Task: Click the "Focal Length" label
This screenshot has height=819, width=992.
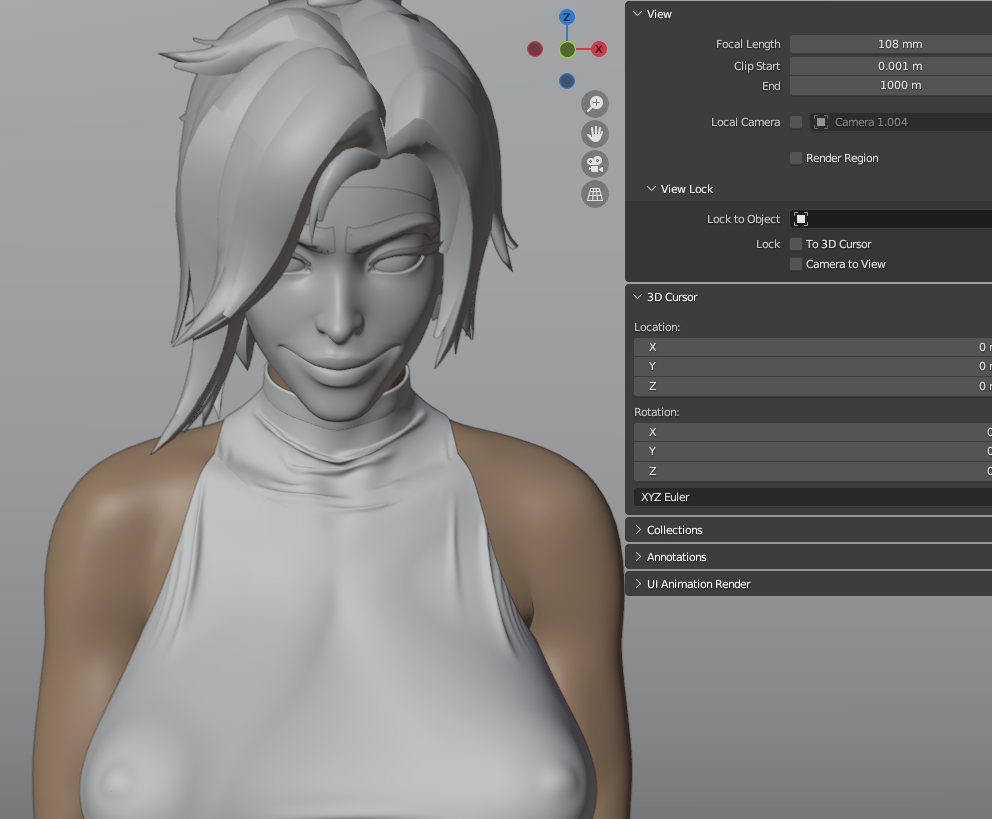Action: click(748, 44)
